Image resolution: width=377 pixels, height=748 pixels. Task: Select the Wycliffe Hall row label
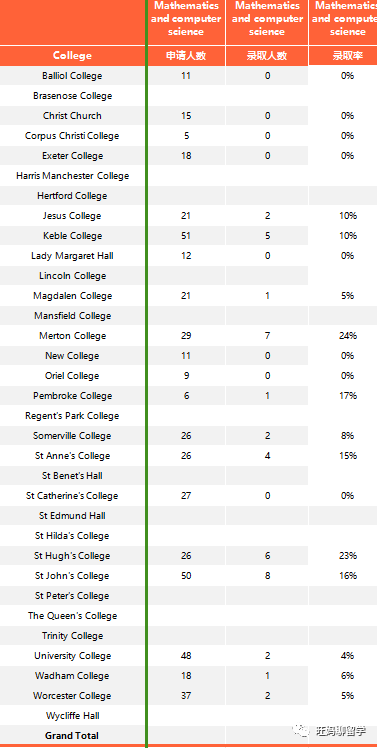pyautogui.click(x=72, y=716)
